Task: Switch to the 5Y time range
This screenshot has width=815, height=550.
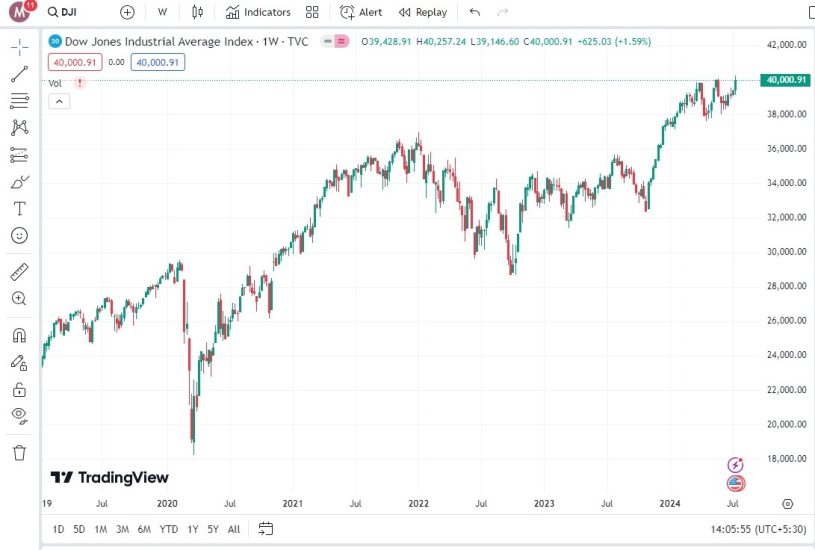Action: coord(212,528)
